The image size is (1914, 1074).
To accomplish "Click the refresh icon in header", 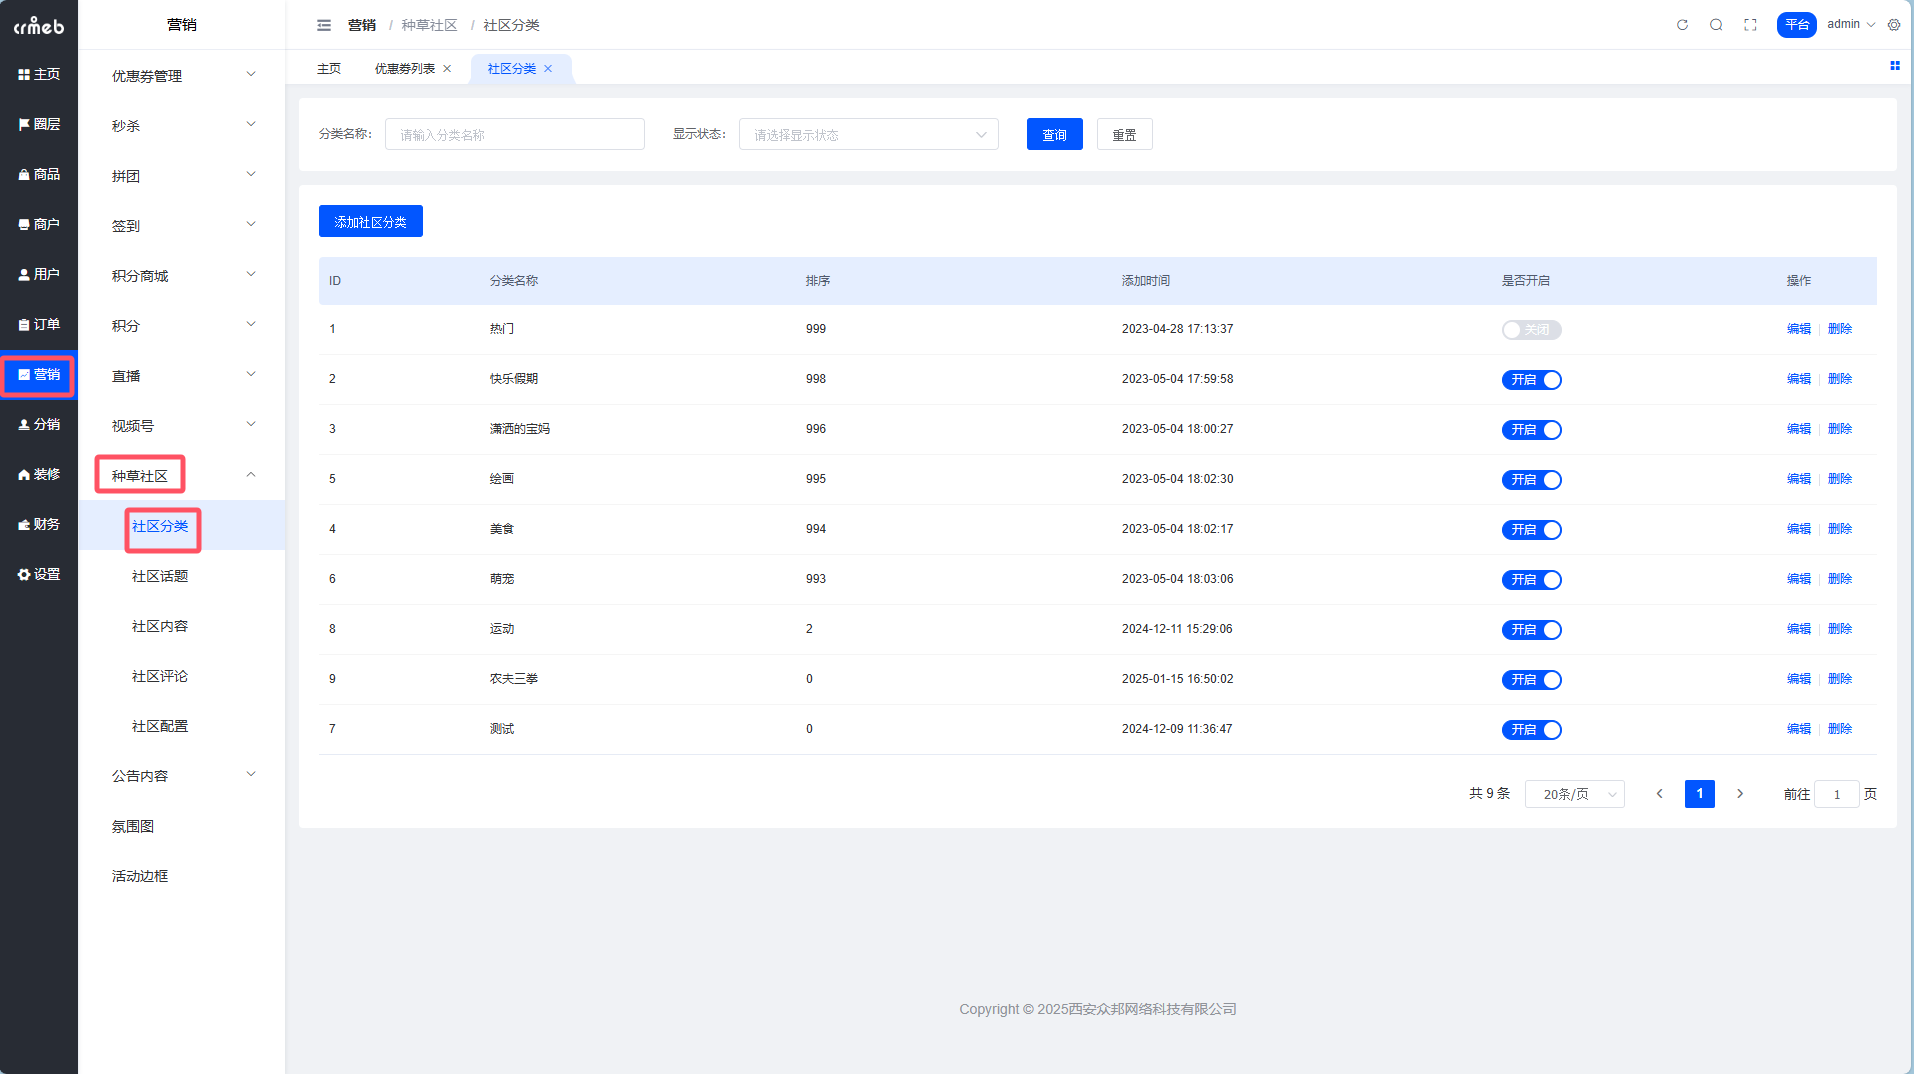I will pos(1682,25).
